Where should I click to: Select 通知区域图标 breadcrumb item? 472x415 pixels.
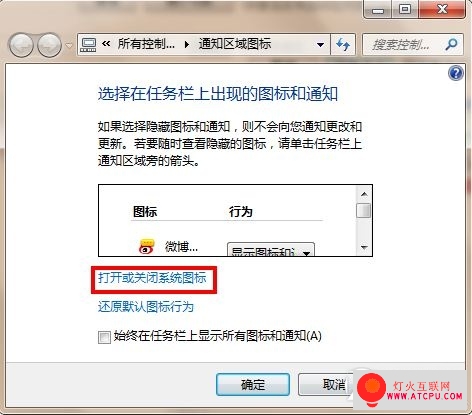pos(235,44)
